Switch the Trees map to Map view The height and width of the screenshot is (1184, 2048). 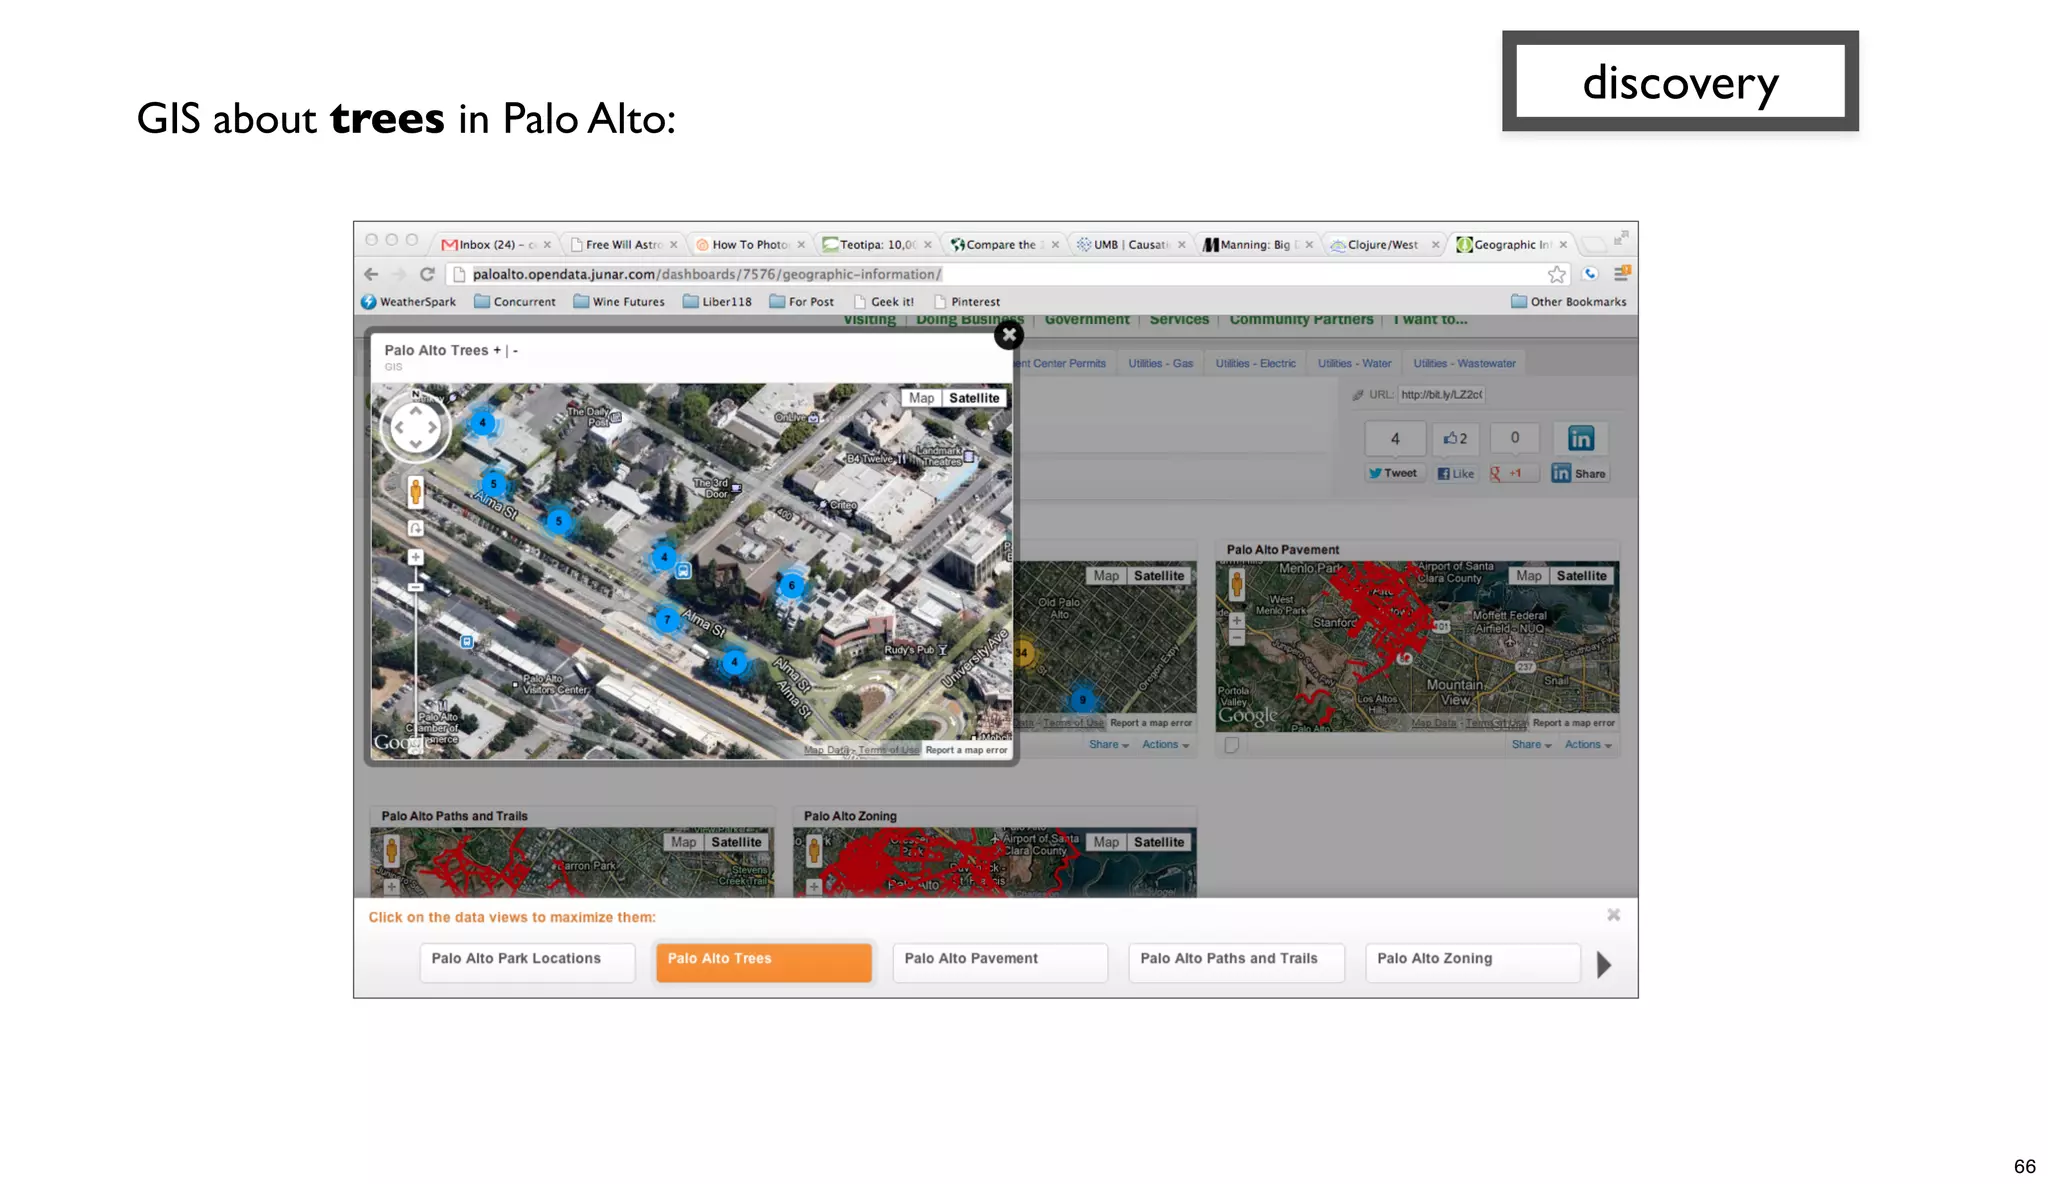(x=921, y=398)
